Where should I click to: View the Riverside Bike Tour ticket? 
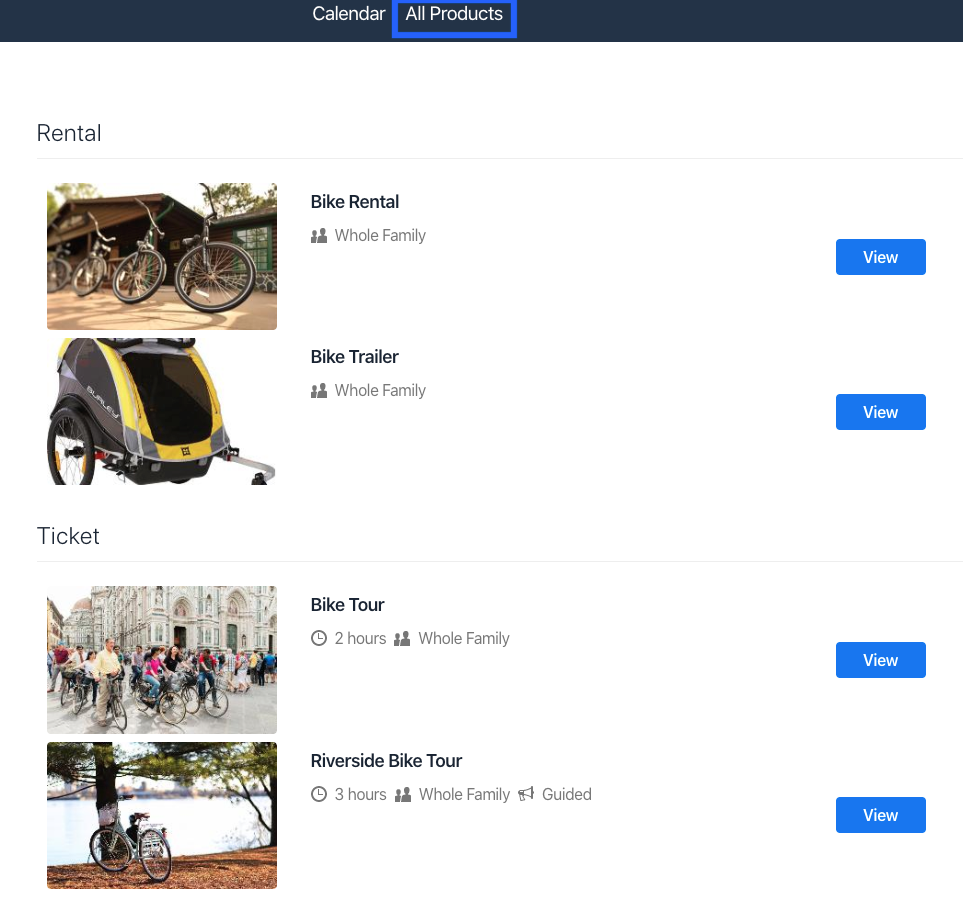click(x=880, y=815)
